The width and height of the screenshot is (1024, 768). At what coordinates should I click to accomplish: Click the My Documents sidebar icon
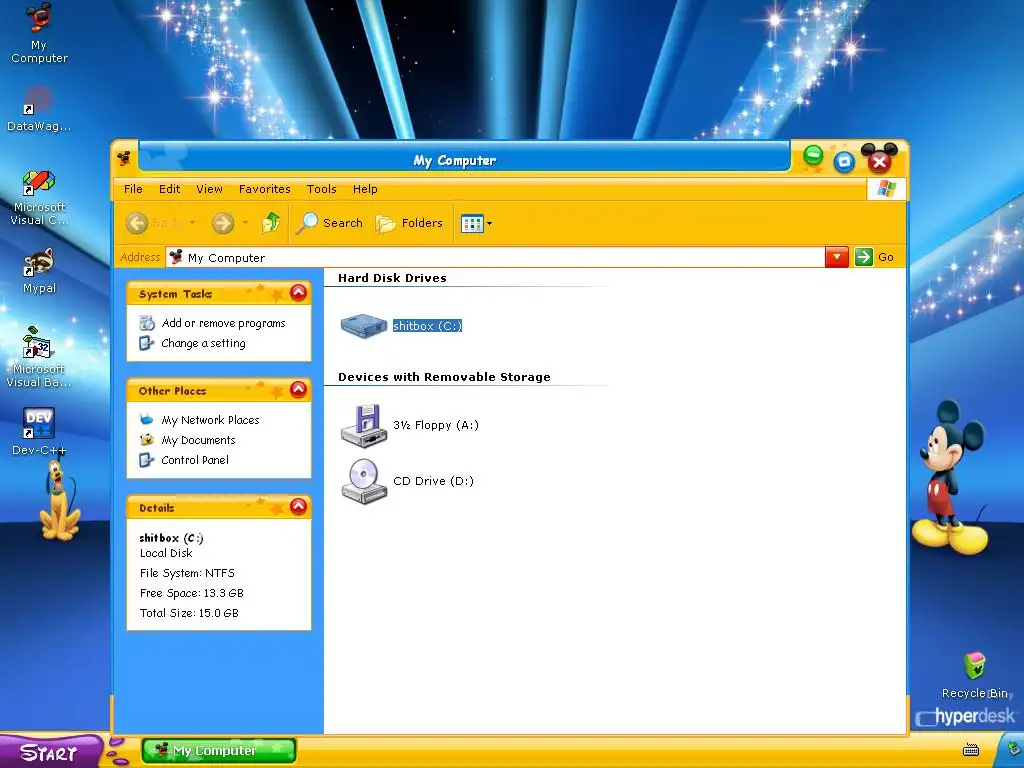pos(147,440)
